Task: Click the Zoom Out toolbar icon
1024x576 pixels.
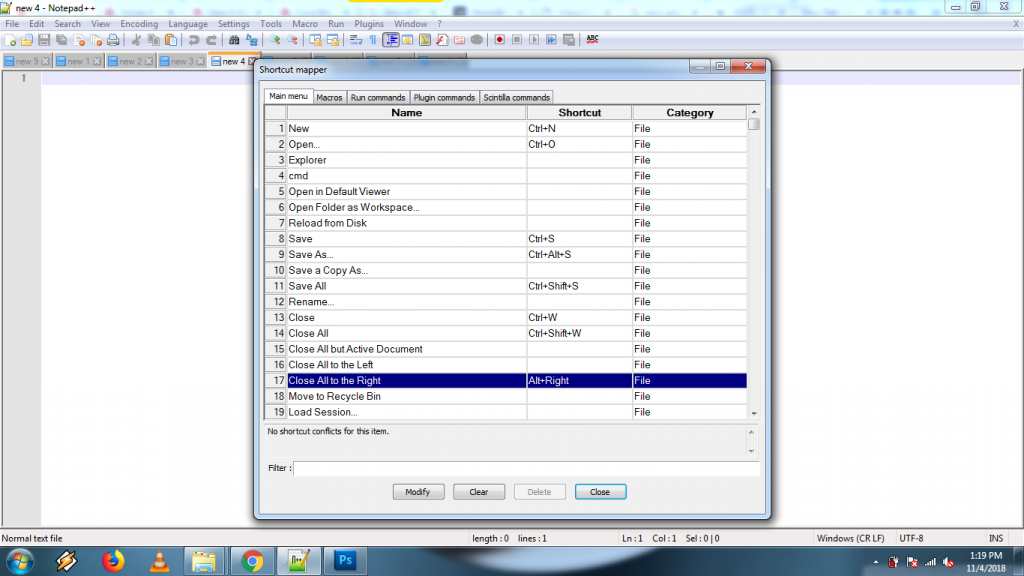Action: (x=292, y=40)
